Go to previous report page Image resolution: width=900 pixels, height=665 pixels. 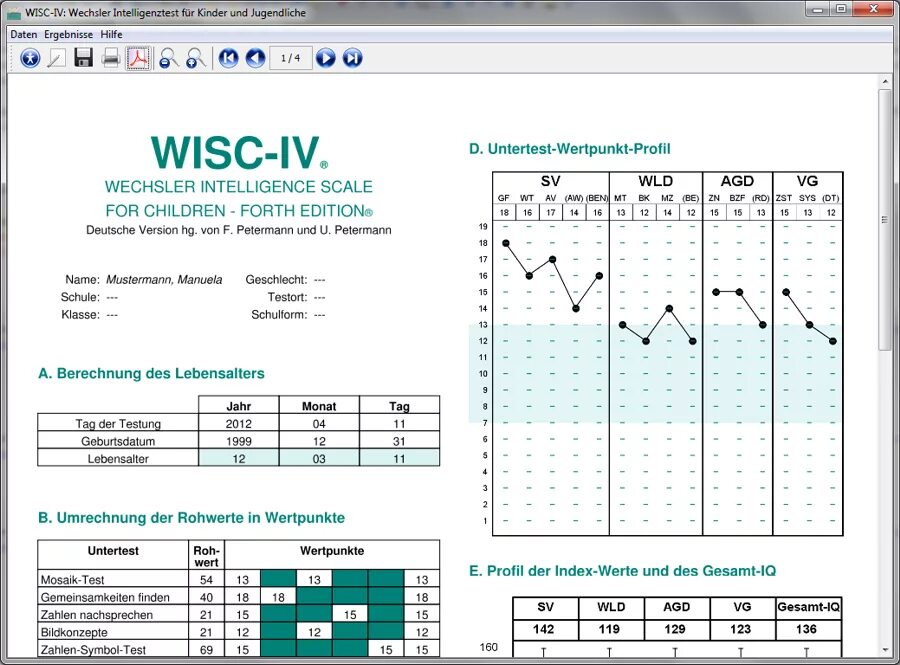point(255,58)
